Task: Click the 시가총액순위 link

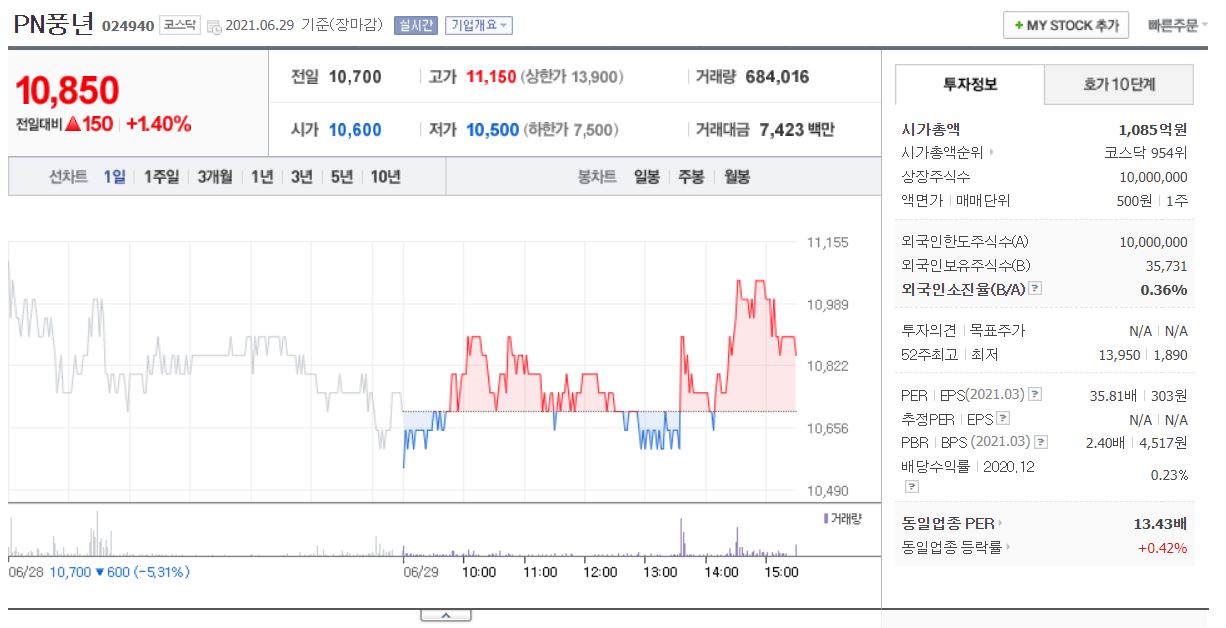Action: coord(943,153)
